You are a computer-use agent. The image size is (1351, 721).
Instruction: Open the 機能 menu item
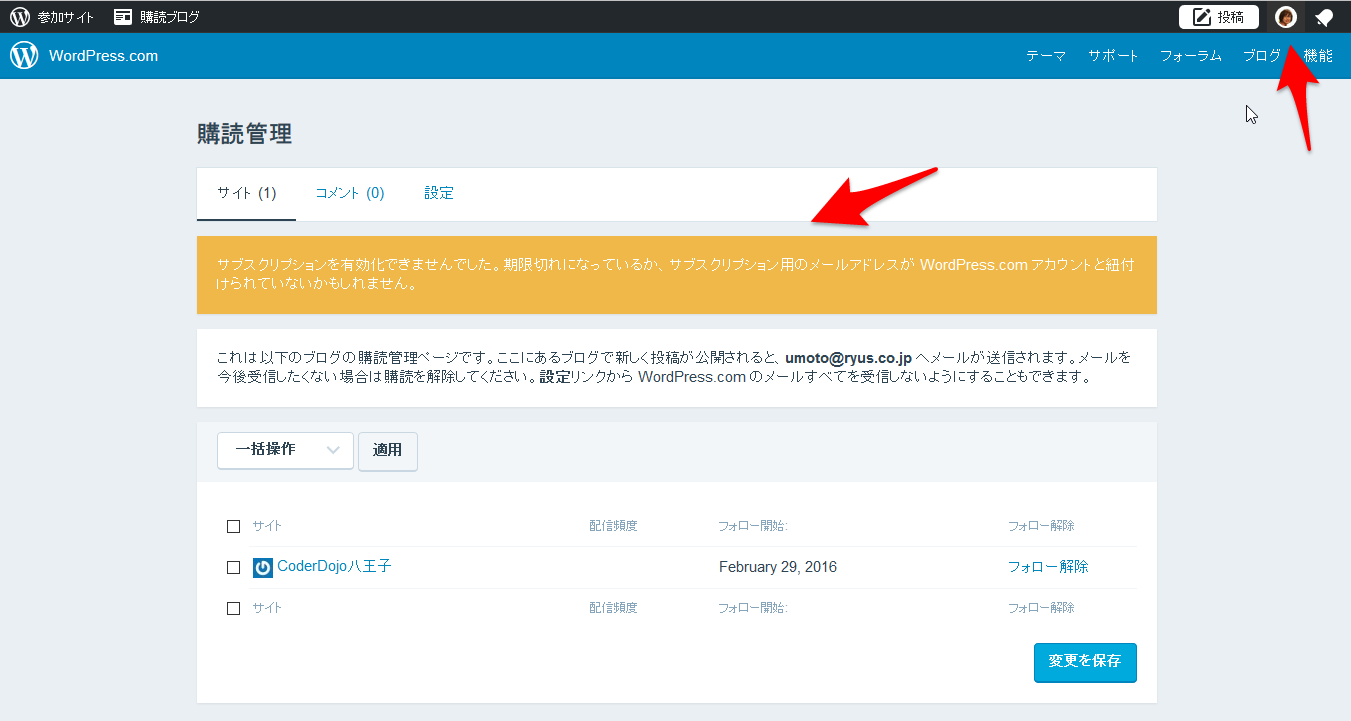(1318, 56)
